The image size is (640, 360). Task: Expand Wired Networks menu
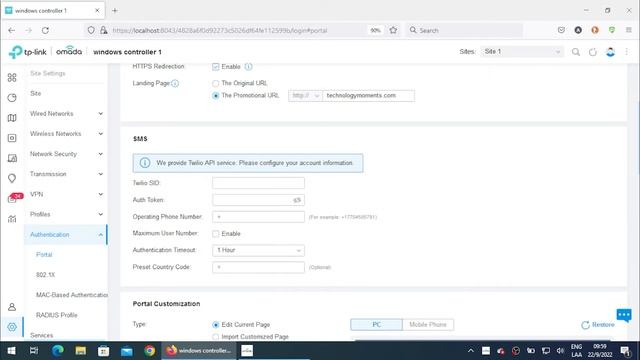tap(66, 113)
